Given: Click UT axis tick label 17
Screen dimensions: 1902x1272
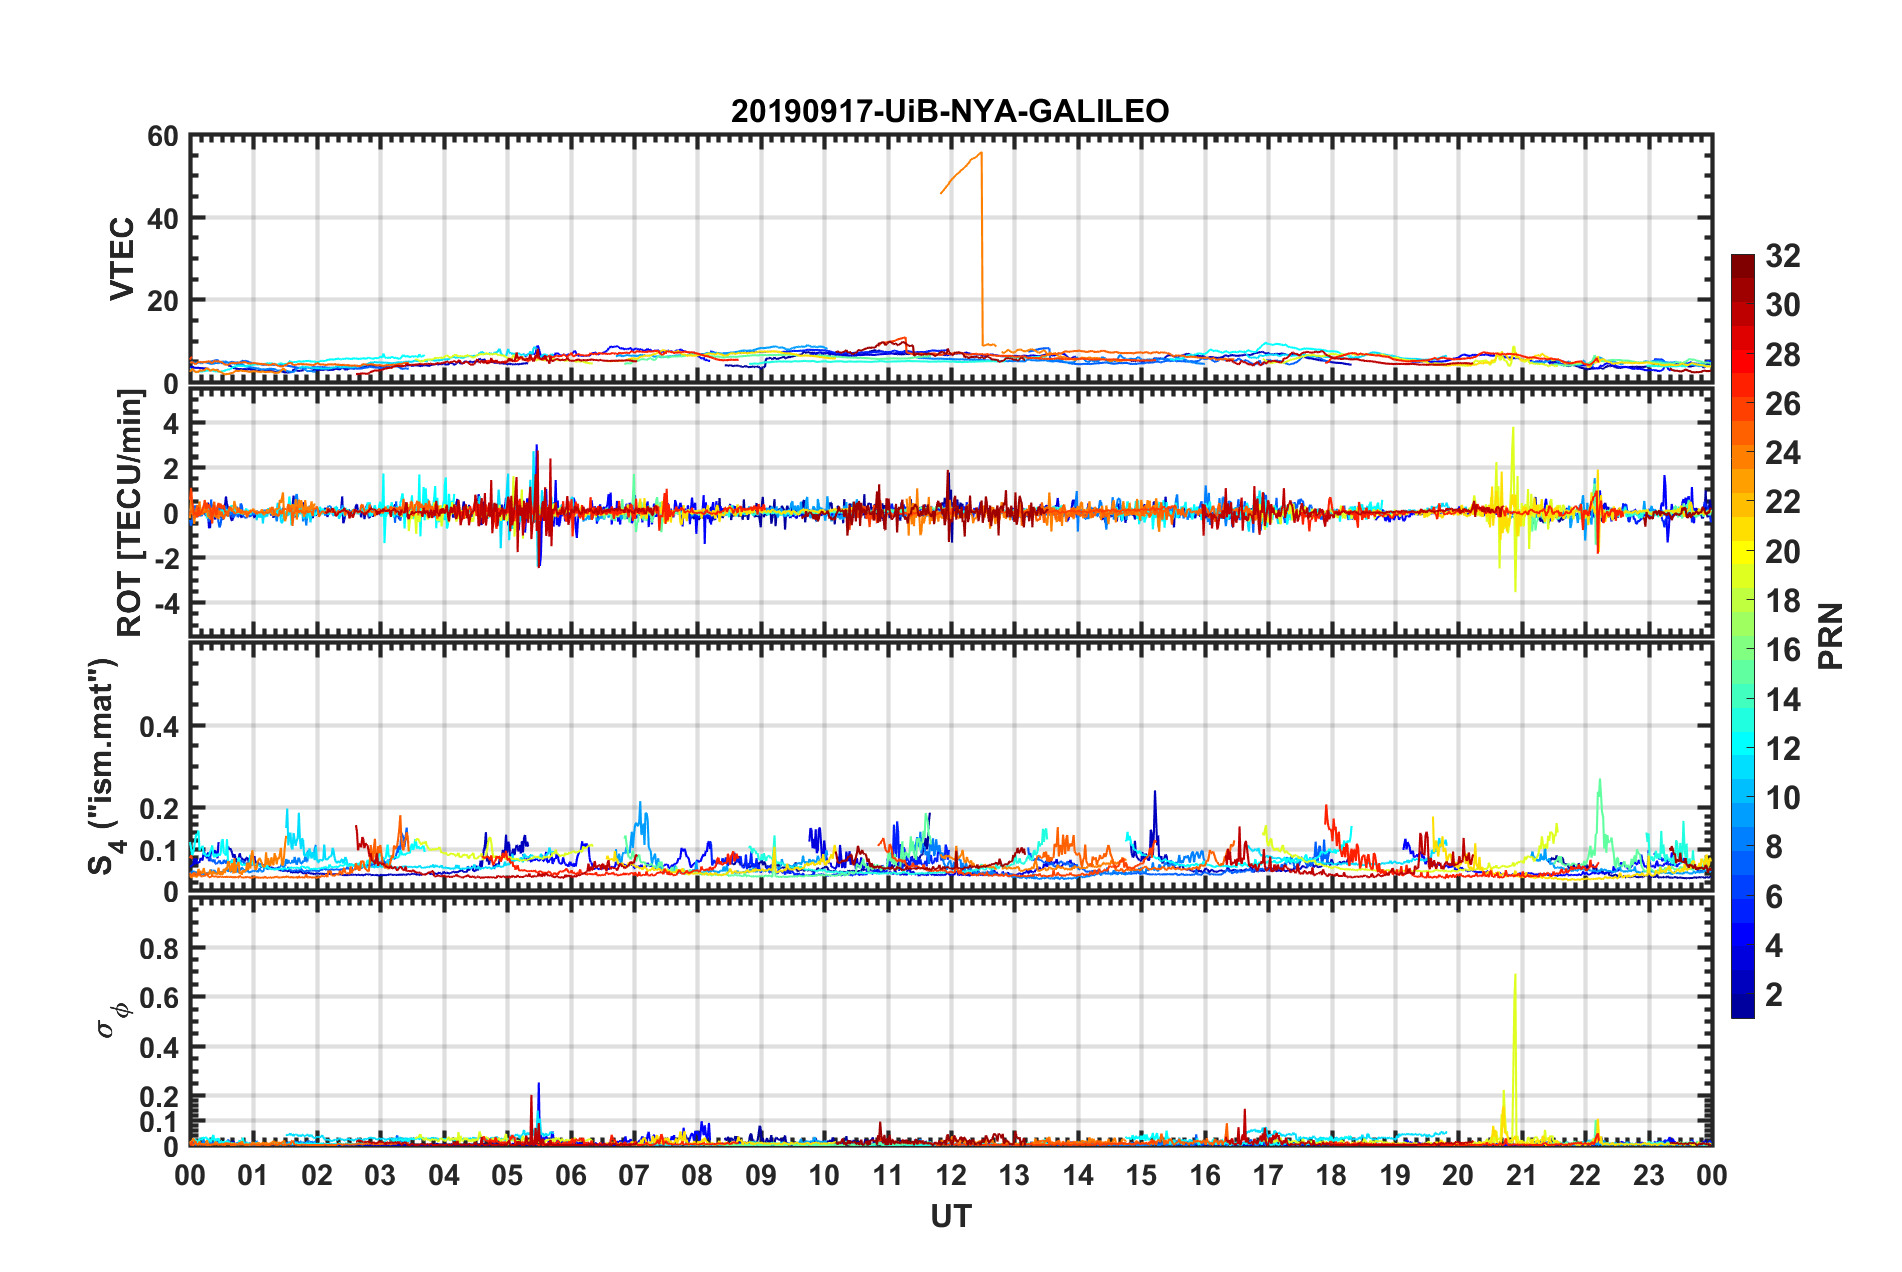Looking at the screenshot, I should [x=1268, y=1175].
